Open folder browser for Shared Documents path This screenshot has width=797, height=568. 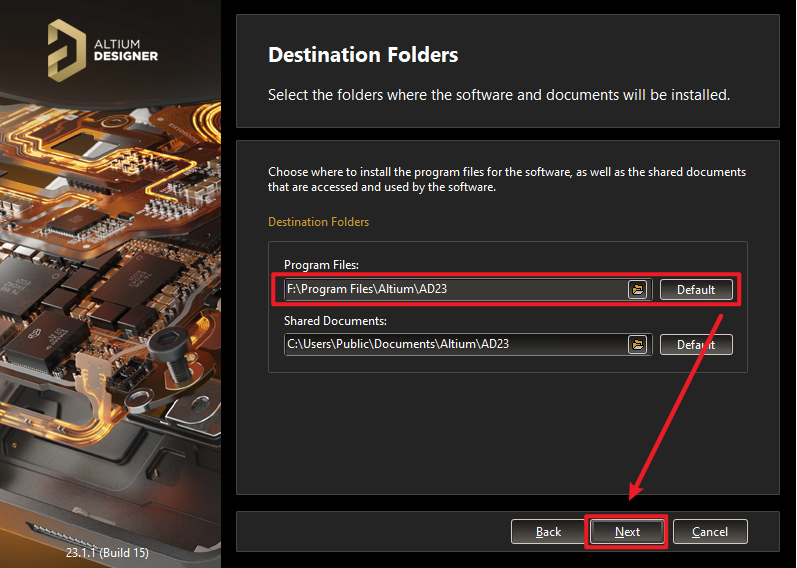637,344
